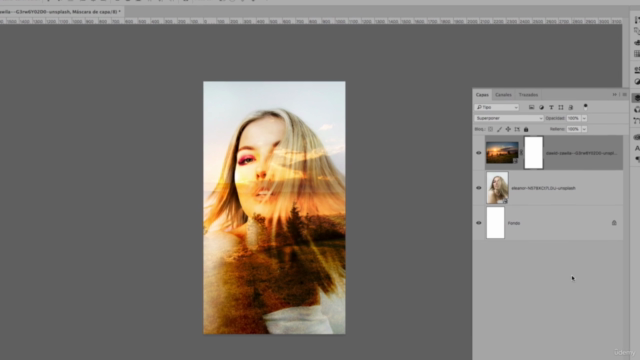Image resolution: width=640 pixels, height=360 pixels.
Task: Toggle the layer filtering on/off switch
Action: (x=585, y=107)
